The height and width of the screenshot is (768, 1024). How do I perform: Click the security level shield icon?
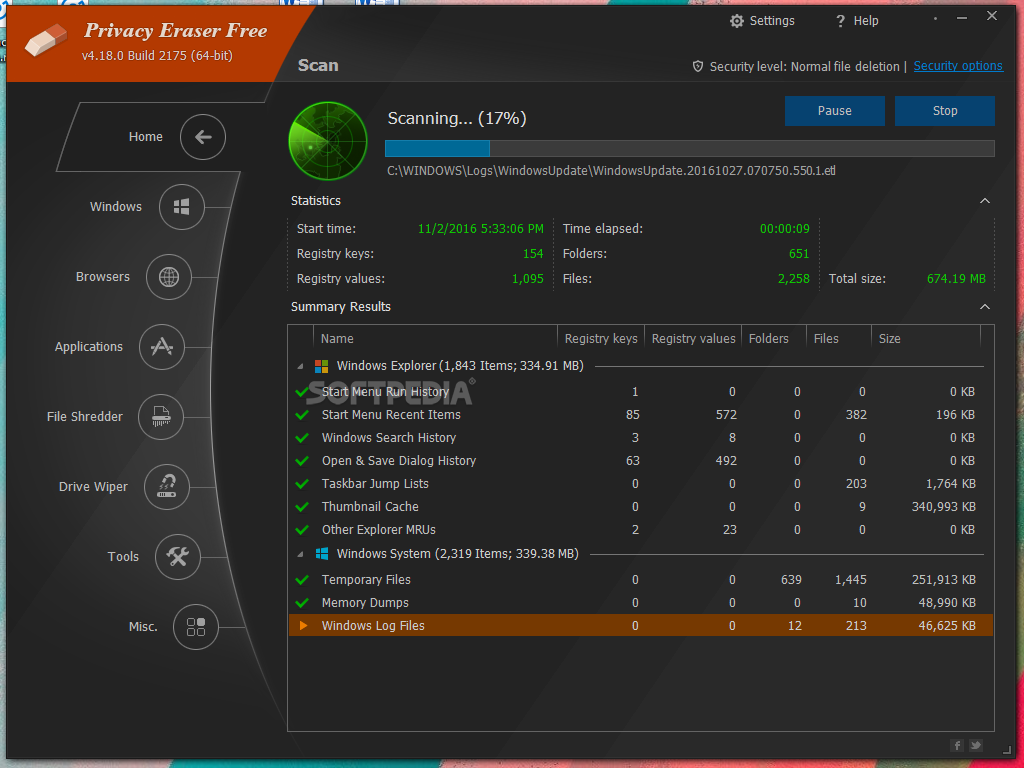pos(697,67)
